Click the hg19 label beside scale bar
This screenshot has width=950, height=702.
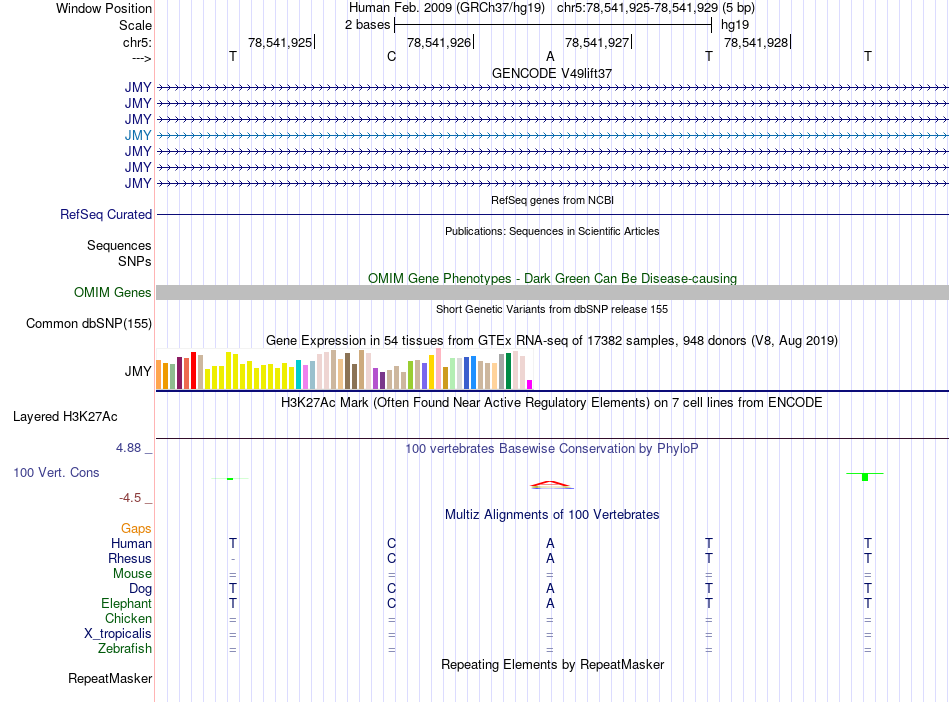[x=735, y=25]
